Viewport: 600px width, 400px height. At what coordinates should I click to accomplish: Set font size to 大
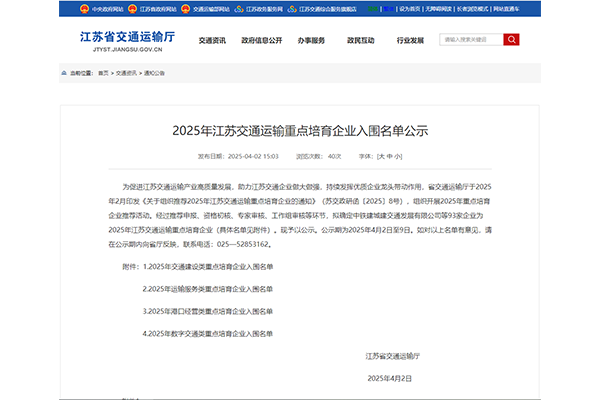tap(381, 156)
